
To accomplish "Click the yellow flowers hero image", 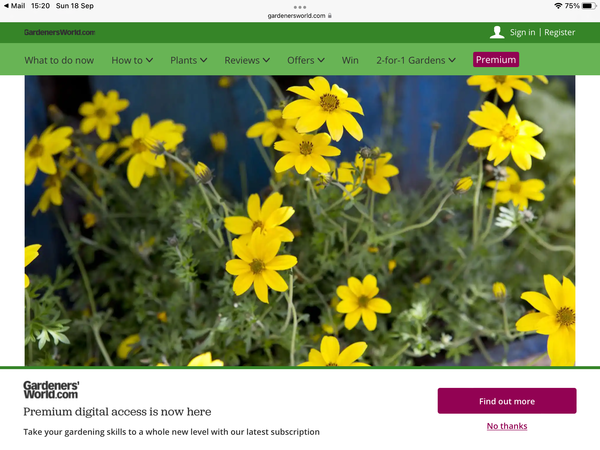I will pos(300,220).
